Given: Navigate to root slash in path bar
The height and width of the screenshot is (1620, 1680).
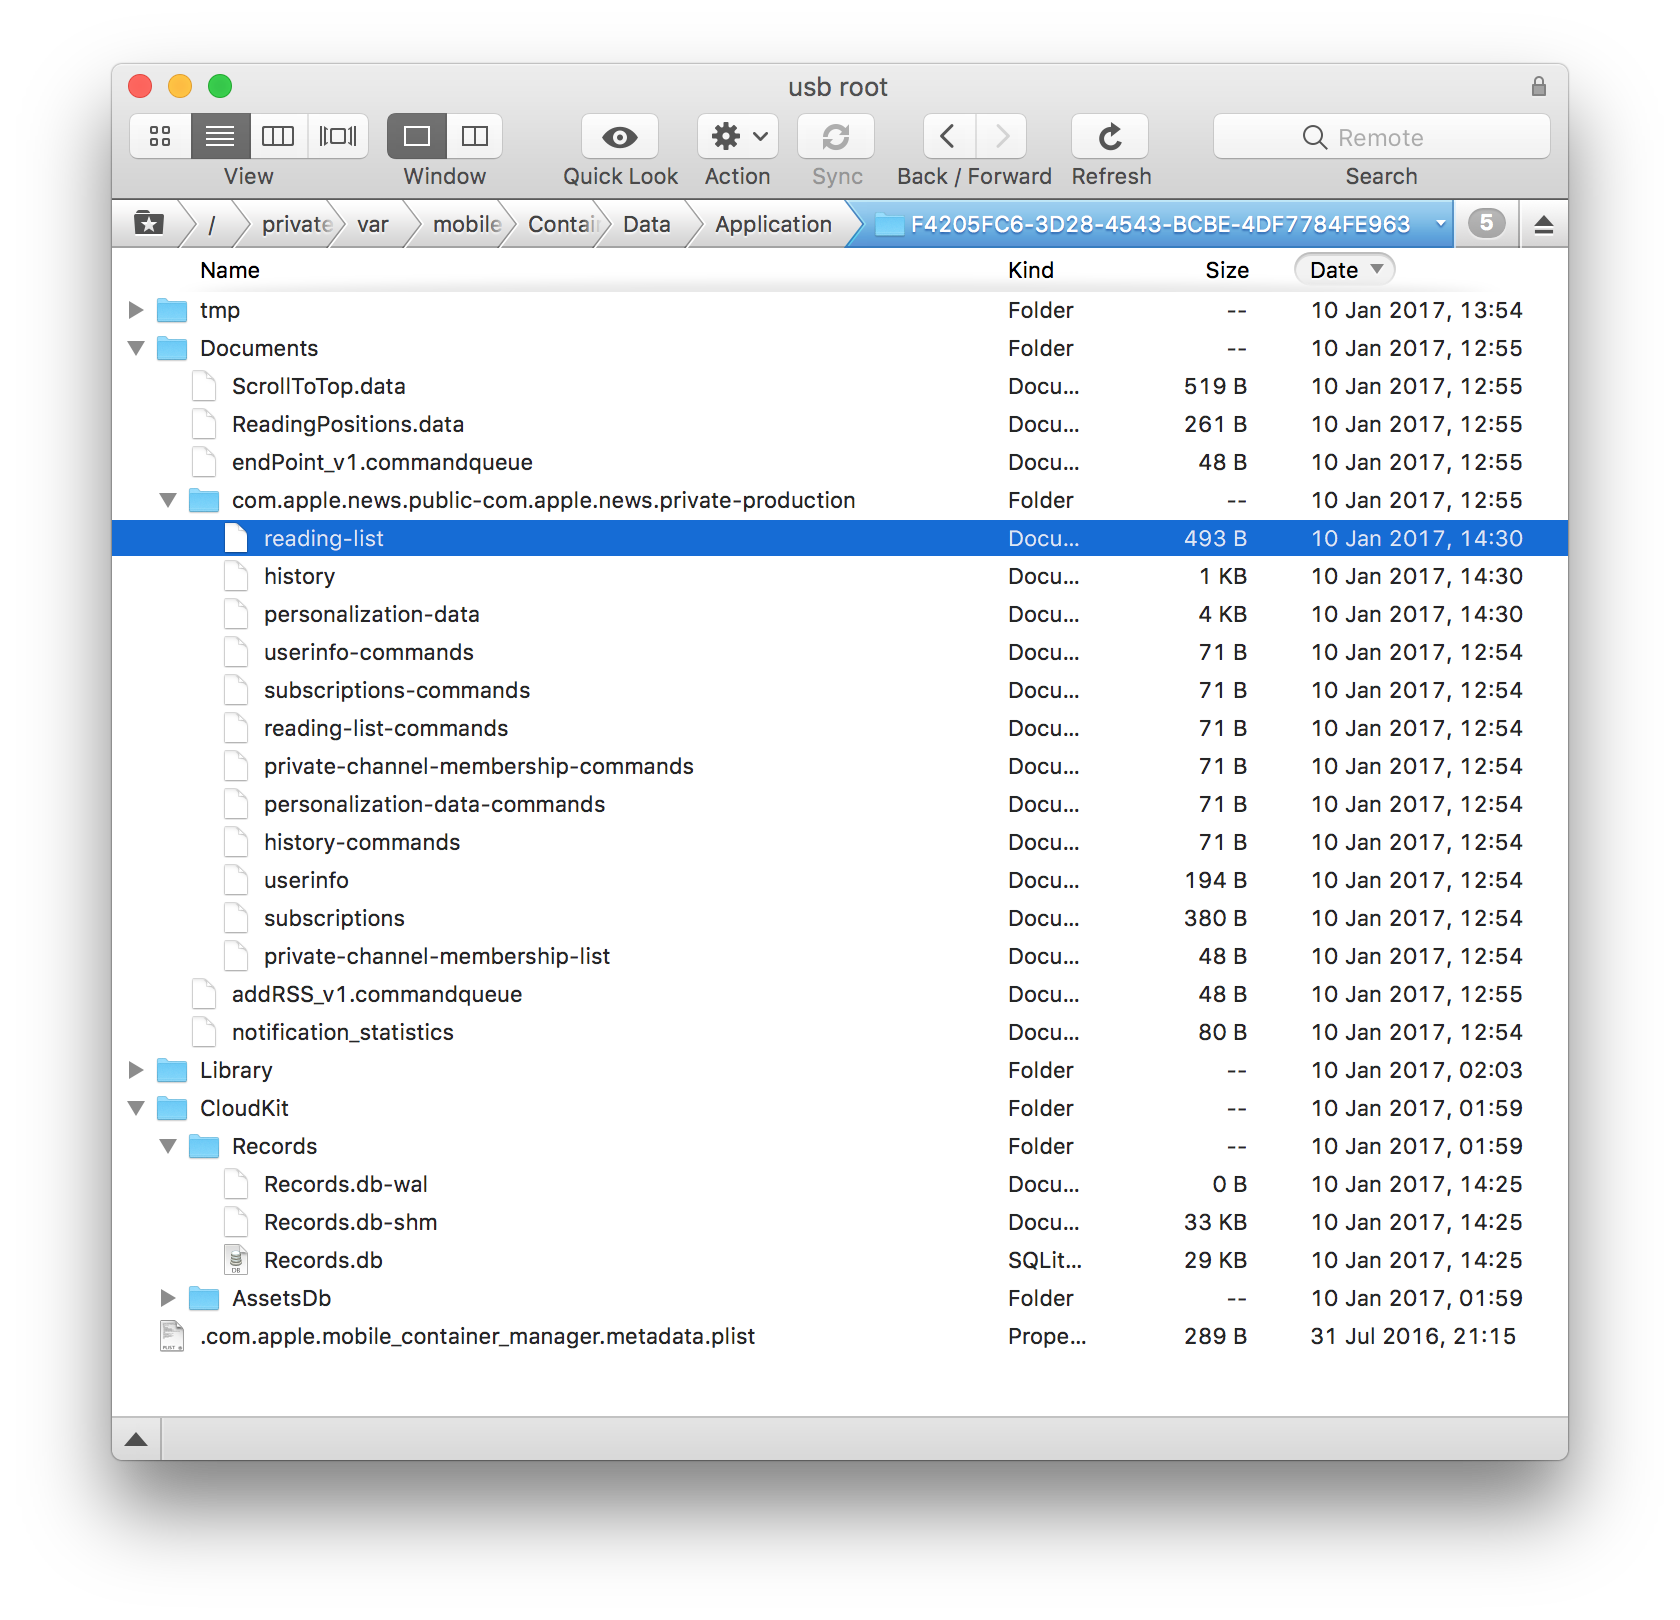Looking at the screenshot, I should click(211, 224).
